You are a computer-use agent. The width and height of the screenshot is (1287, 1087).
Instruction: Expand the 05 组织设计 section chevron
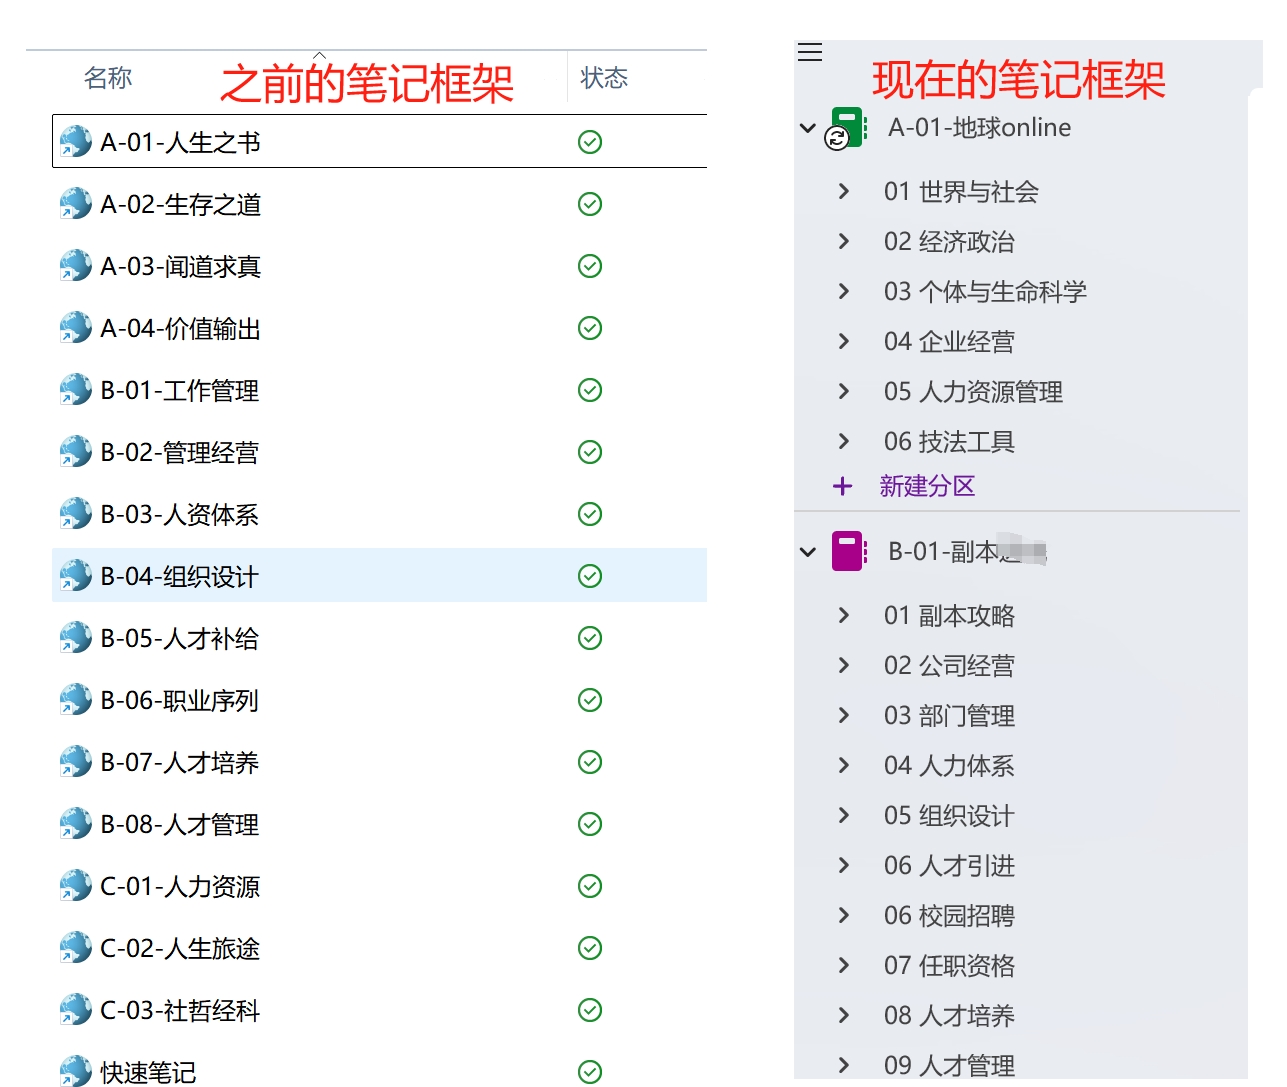click(x=844, y=815)
